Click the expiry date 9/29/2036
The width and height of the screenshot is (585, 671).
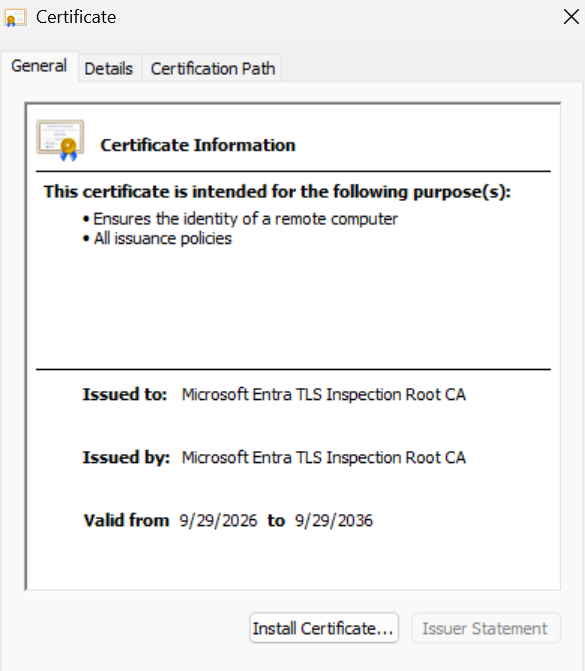click(x=334, y=520)
